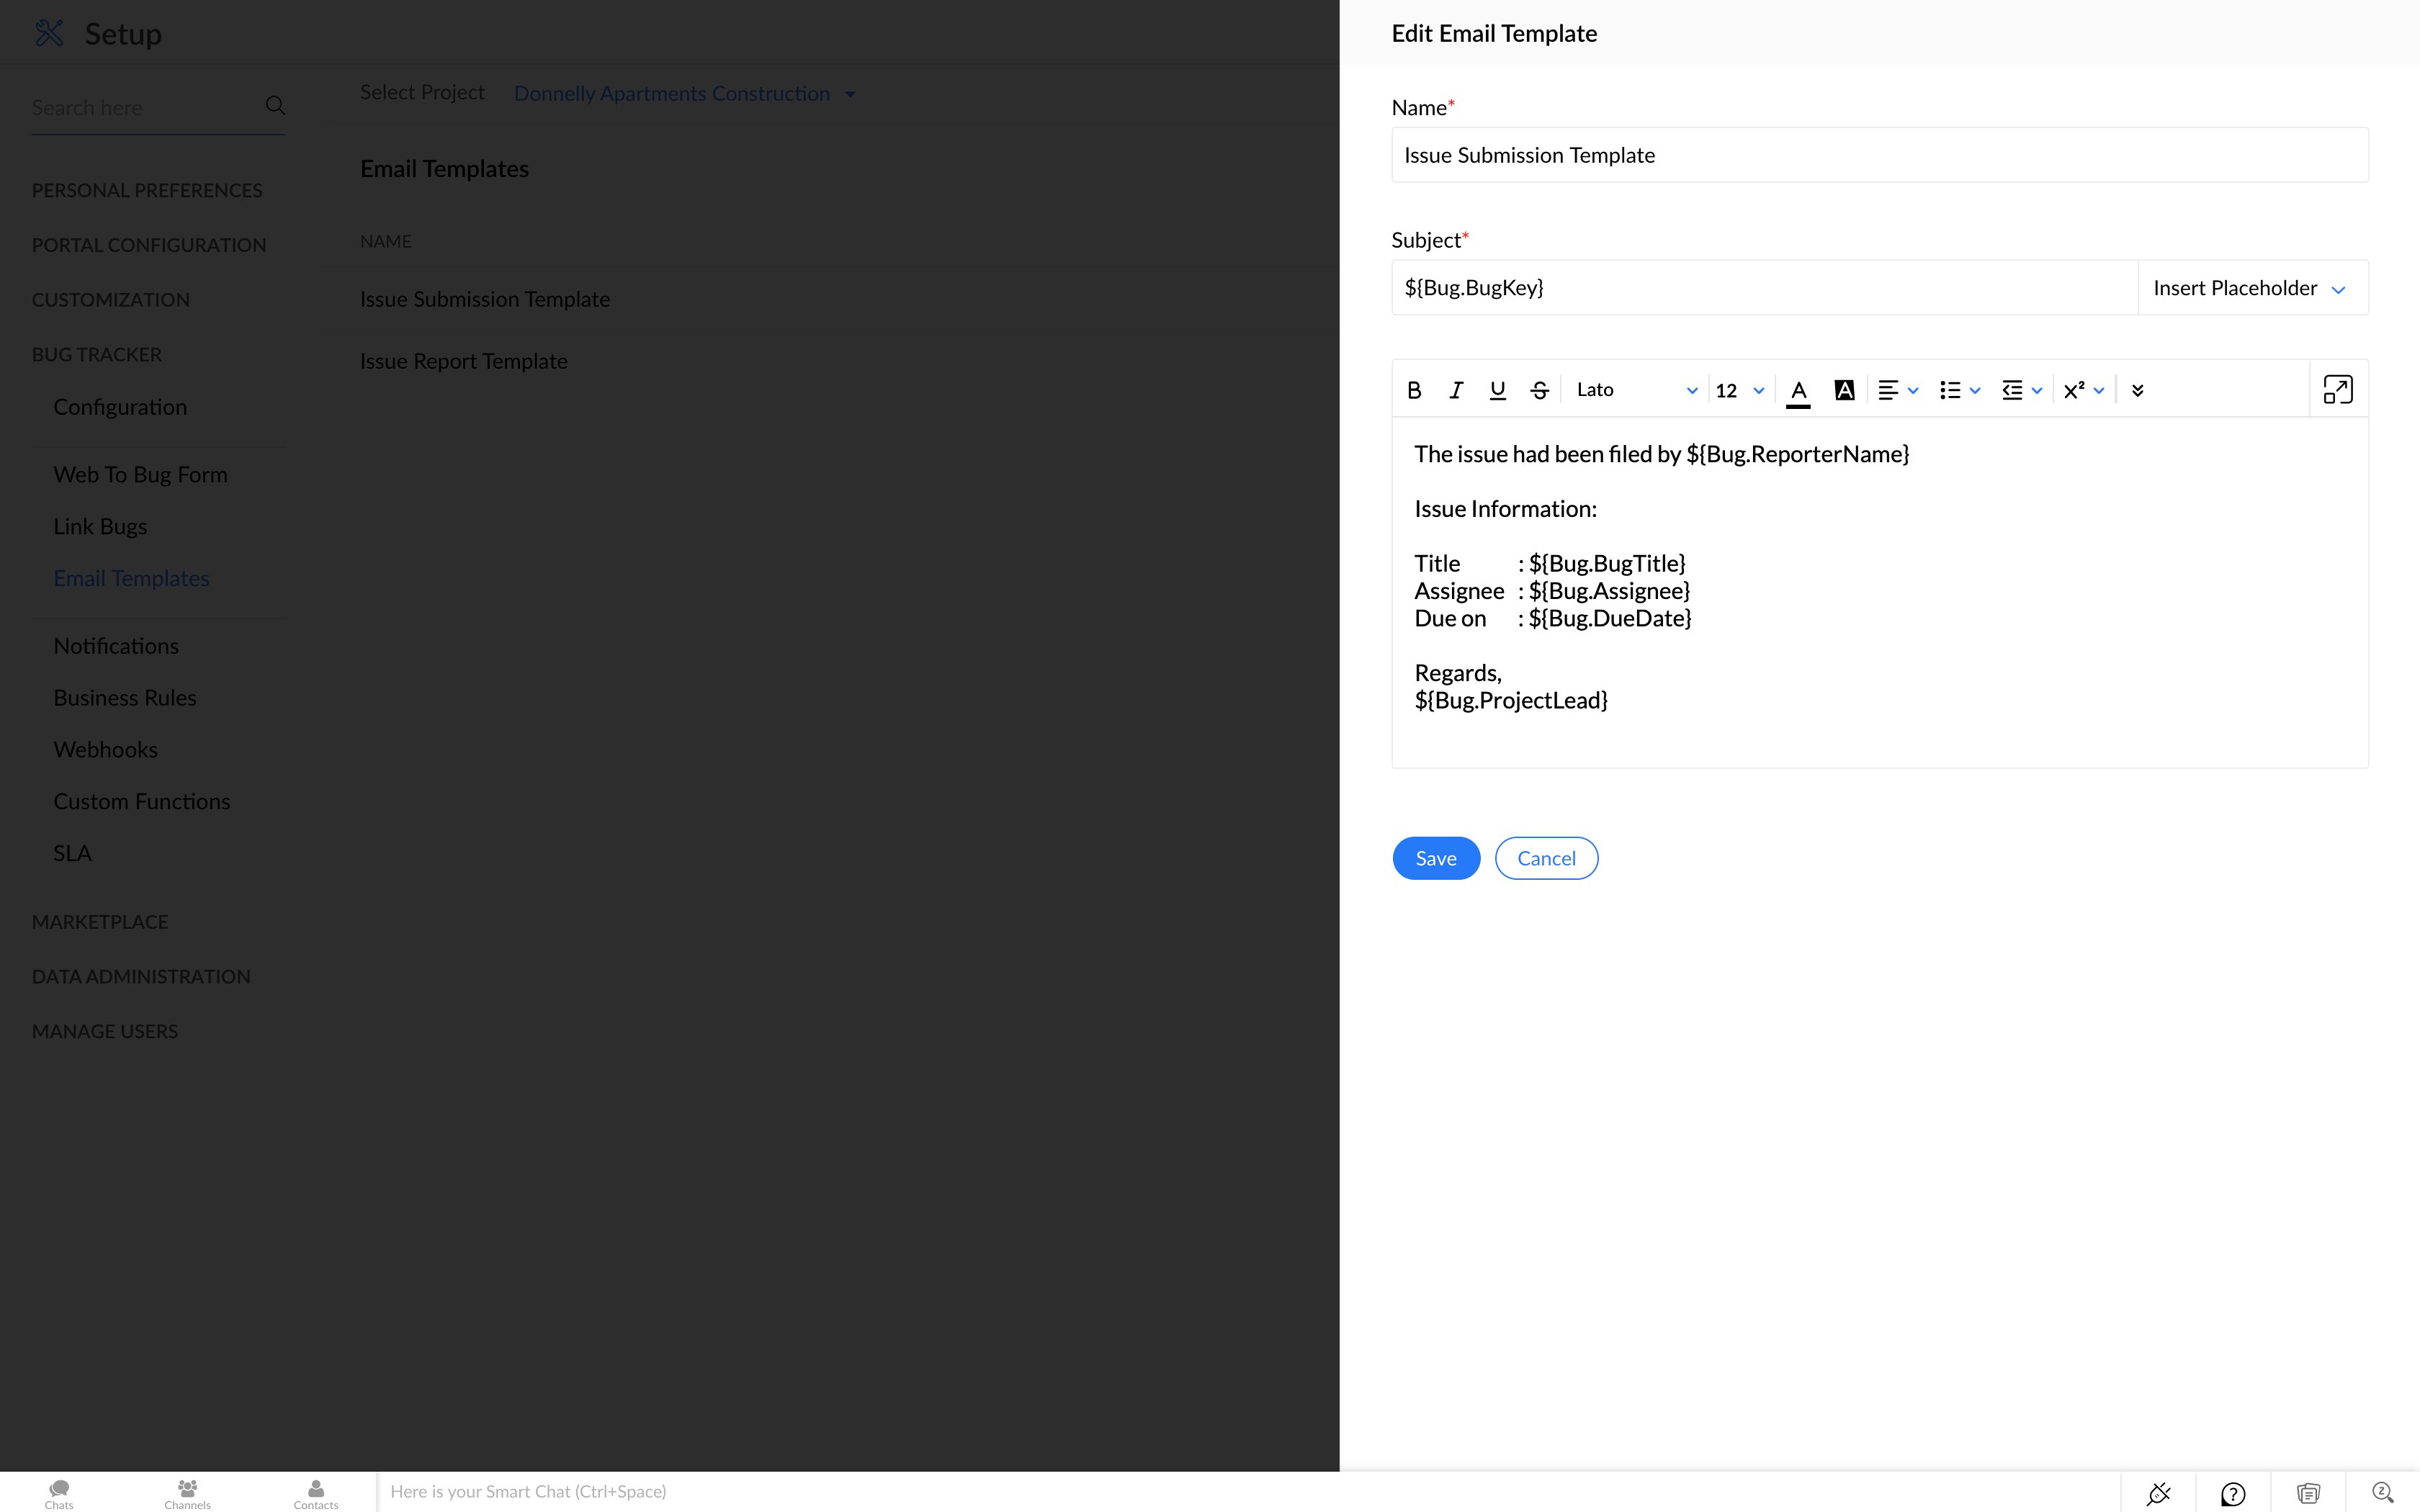Select Email Templates in sidebar
The width and height of the screenshot is (2420, 1512).
point(131,579)
